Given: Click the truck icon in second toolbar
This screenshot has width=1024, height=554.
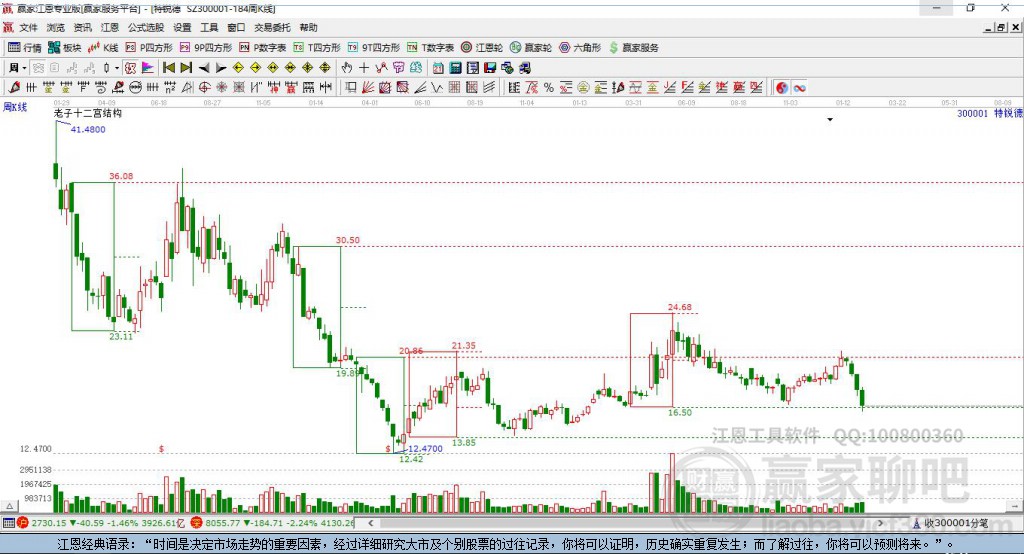Looking at the screenshot, I should pyautogui.click(x=524, y=68).
